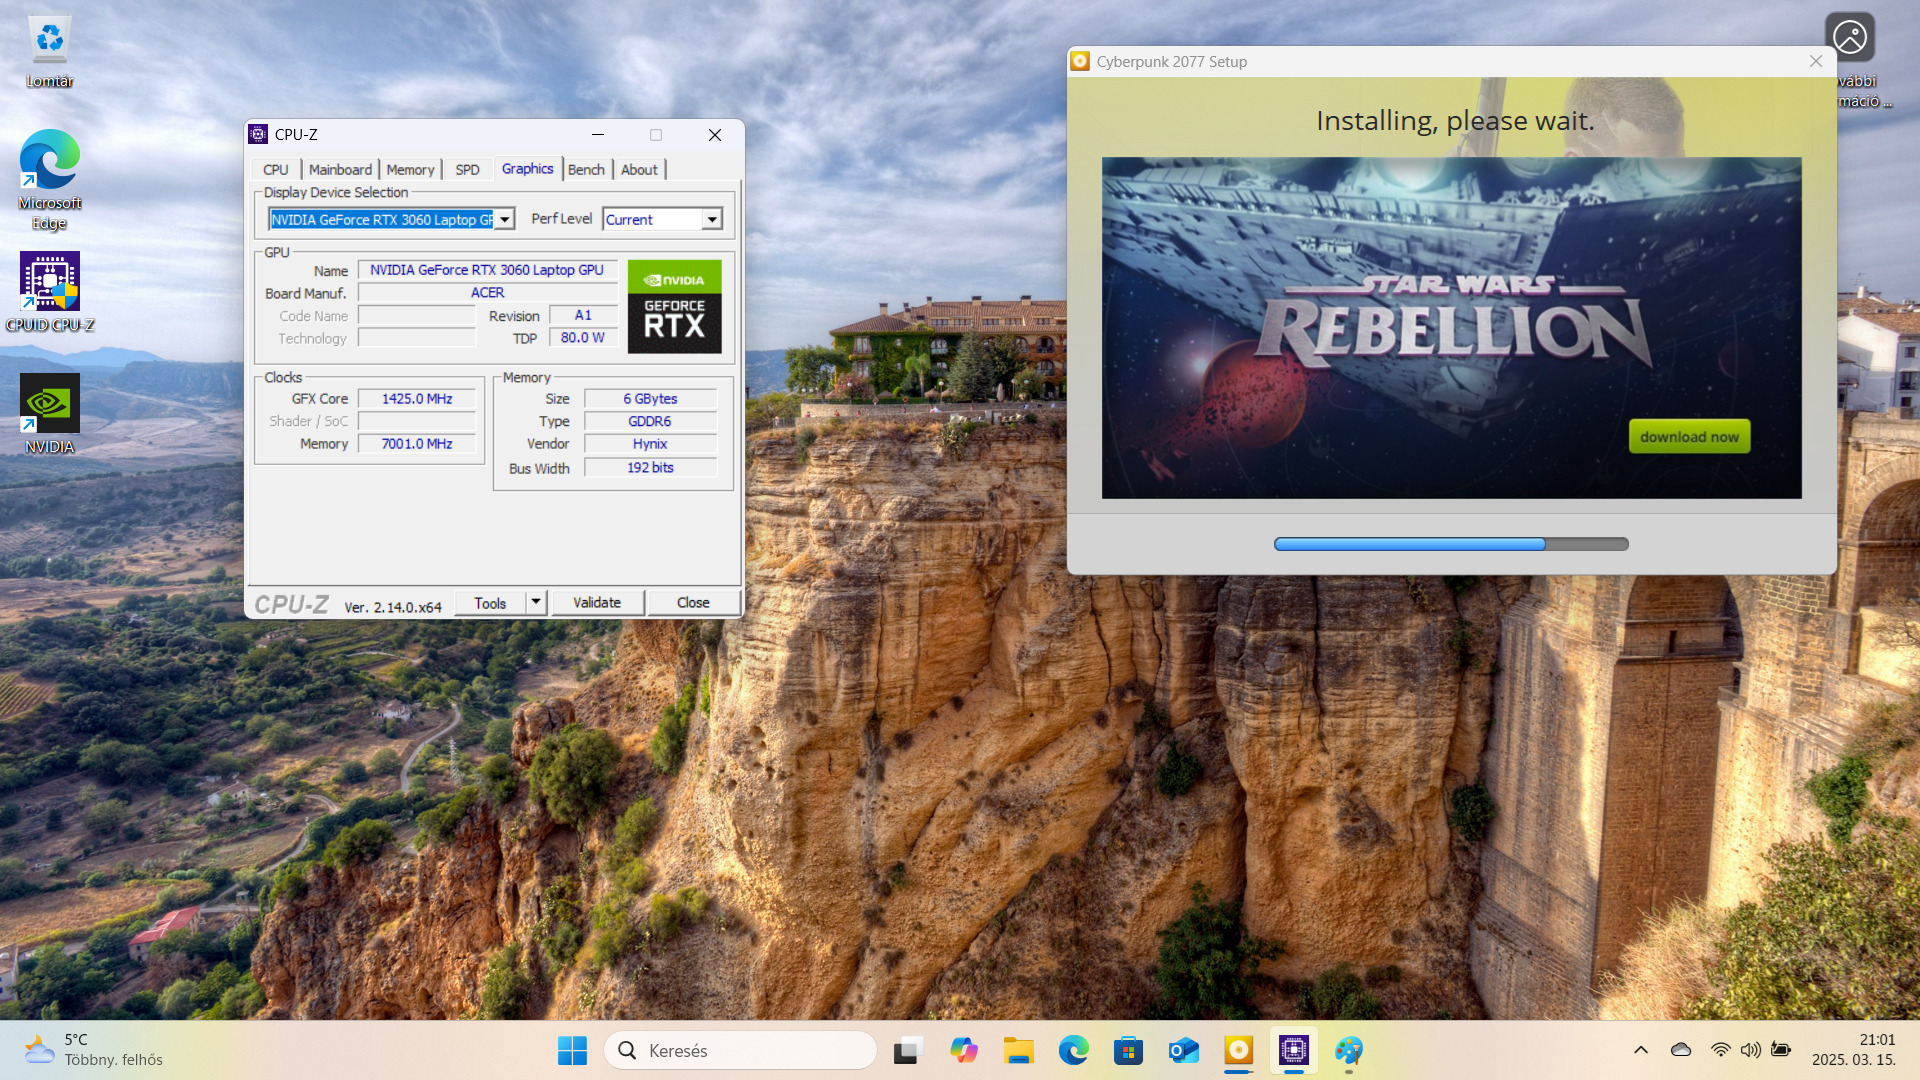Expand the Tools dropdown arrow
Screen dimensions: 1920x1080
(536, 602)
